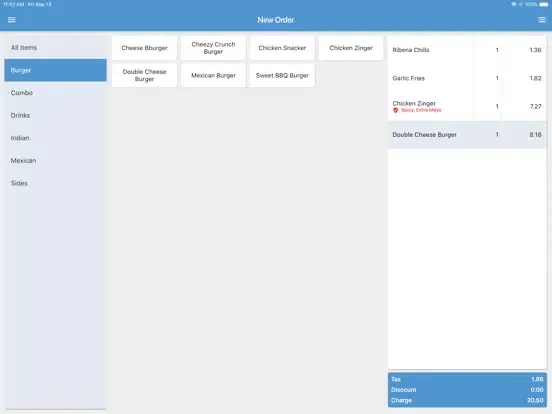
Task: Click quantity 1 of Ribena Chills
Action: click(497, 50)
